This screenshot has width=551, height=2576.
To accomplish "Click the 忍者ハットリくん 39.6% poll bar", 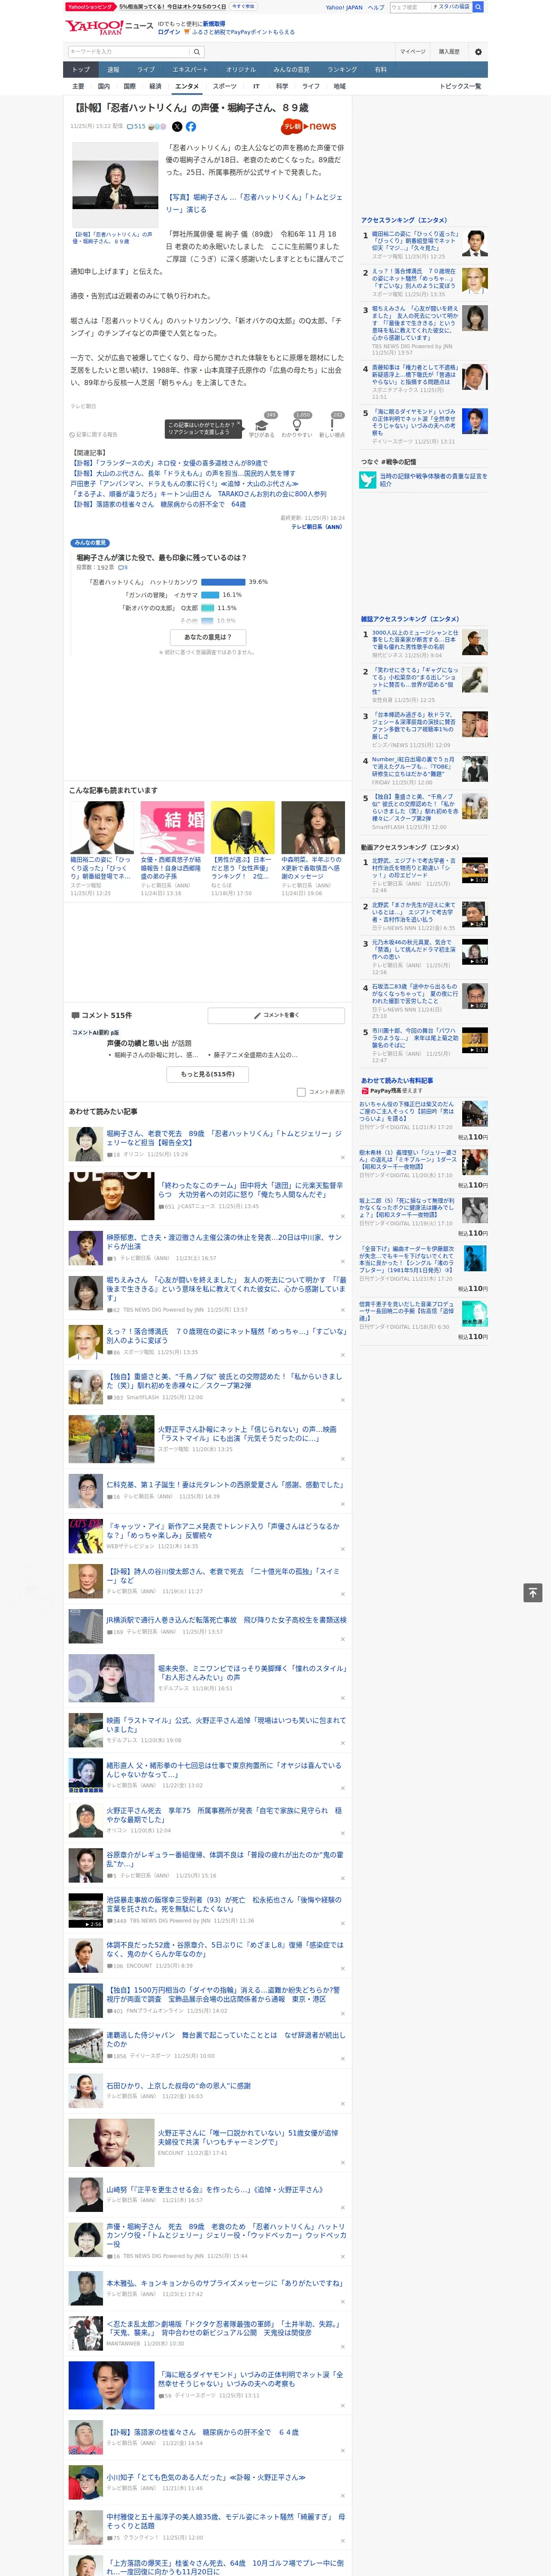I will pyautogui.click(x=223, y=582).
